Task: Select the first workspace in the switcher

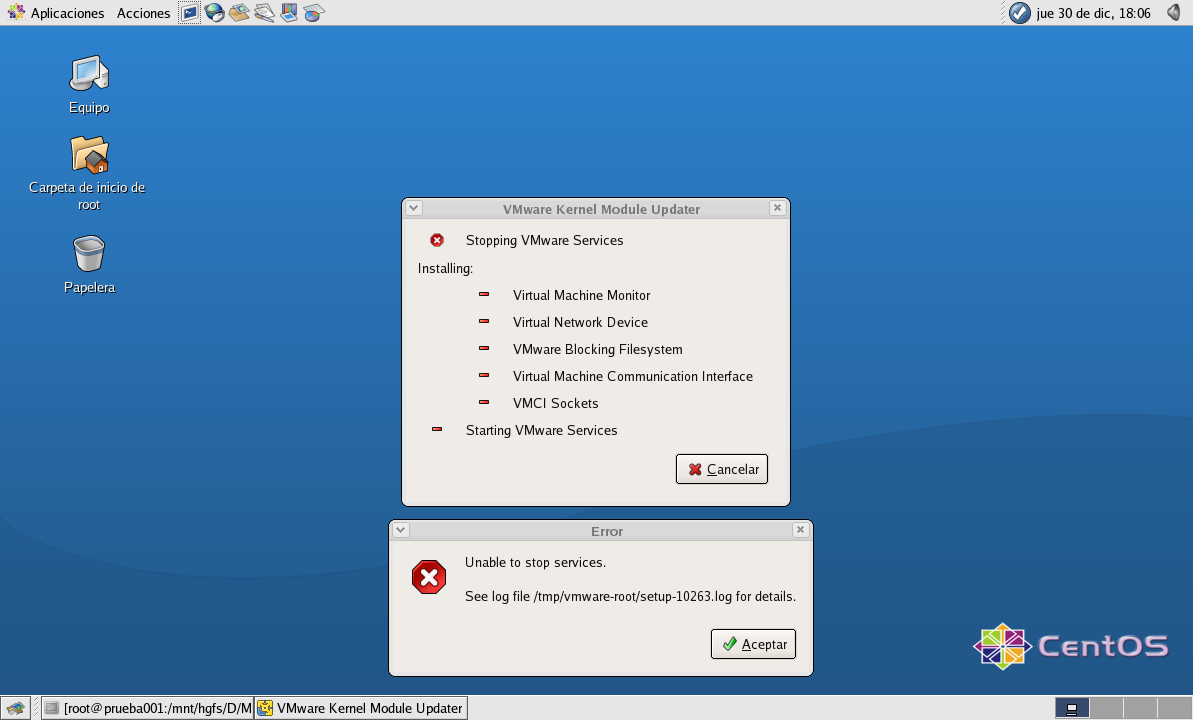Action: point(1072,708)
